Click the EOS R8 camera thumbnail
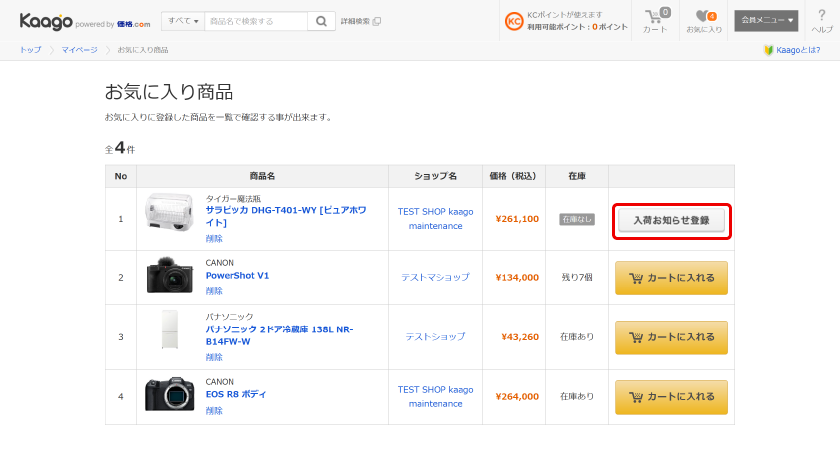The width and height of the screenshot is (840, 450). tap(170, 394)
